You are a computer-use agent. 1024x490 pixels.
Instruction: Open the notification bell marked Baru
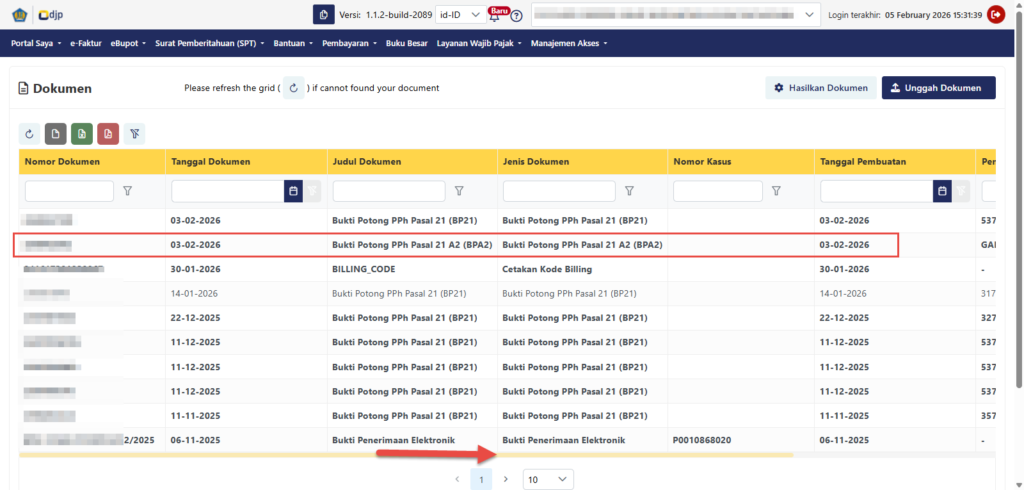pos(496,14)
